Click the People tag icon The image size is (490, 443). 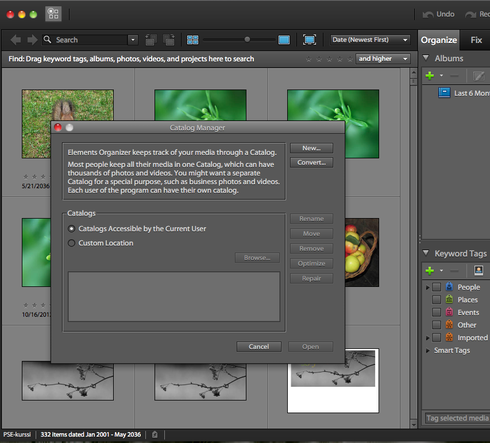click(x=449, y=287)
